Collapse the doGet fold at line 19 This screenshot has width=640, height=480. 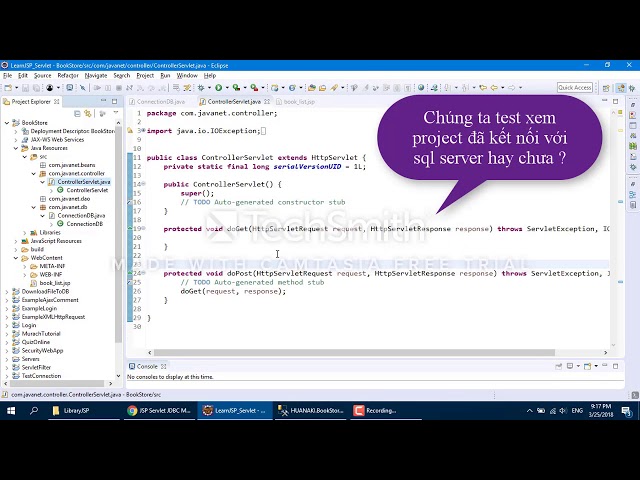[143, 229]
